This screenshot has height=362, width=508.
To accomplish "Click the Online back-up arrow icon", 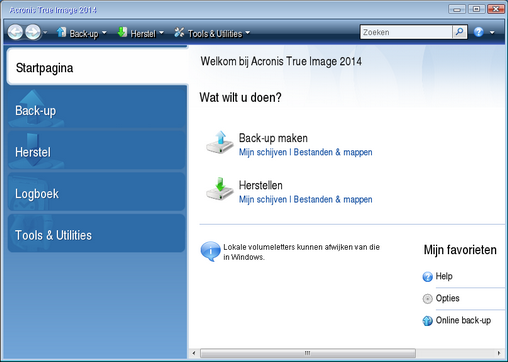I will click(x=428, y=321).
